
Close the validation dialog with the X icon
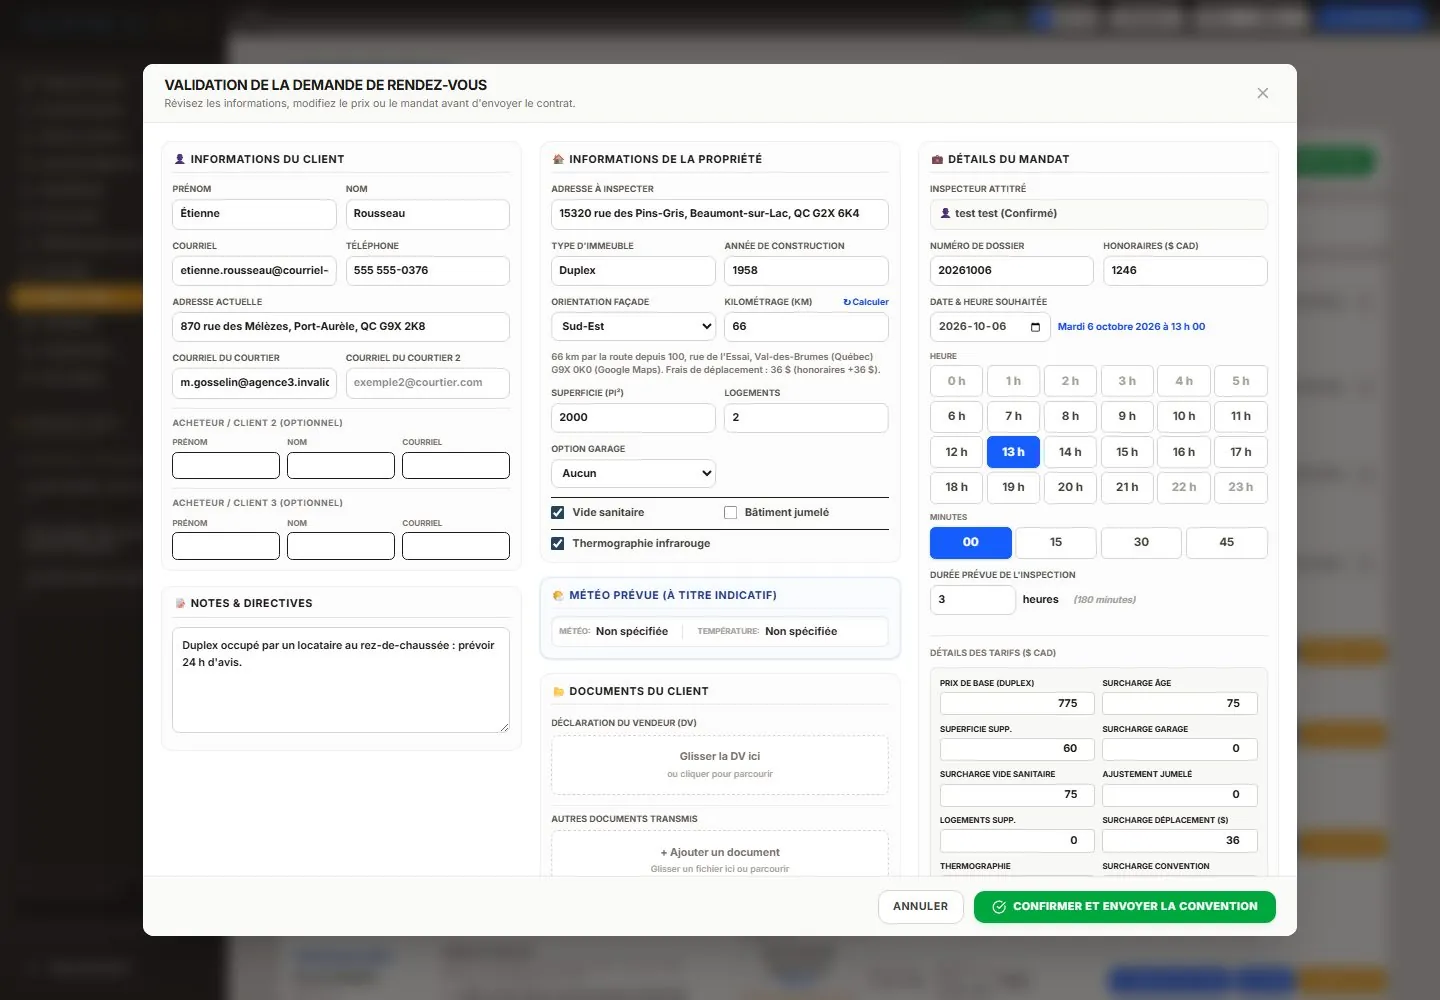point(1263,93)
